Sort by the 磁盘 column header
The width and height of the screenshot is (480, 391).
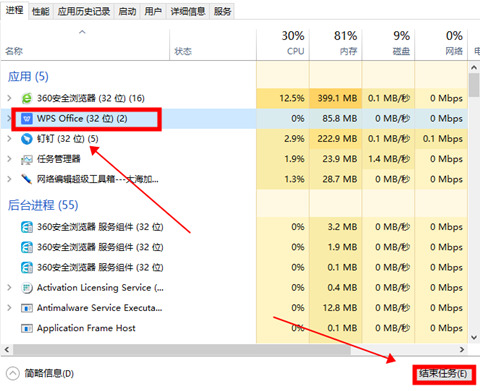388,45
